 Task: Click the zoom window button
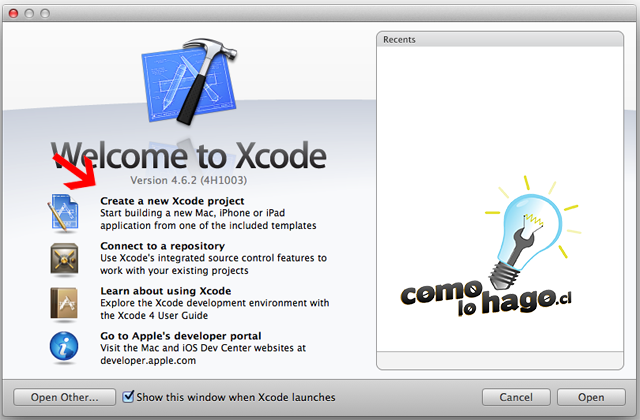click(x=45, y=13)
